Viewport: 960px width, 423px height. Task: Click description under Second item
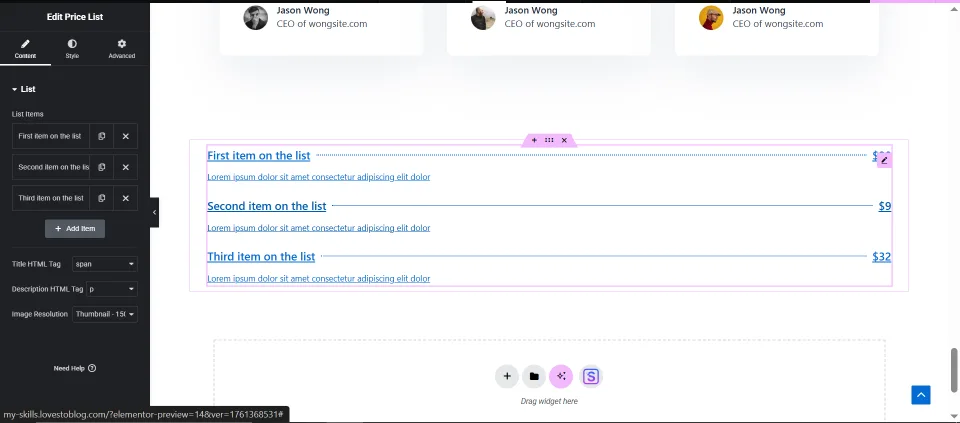[318, 228]
